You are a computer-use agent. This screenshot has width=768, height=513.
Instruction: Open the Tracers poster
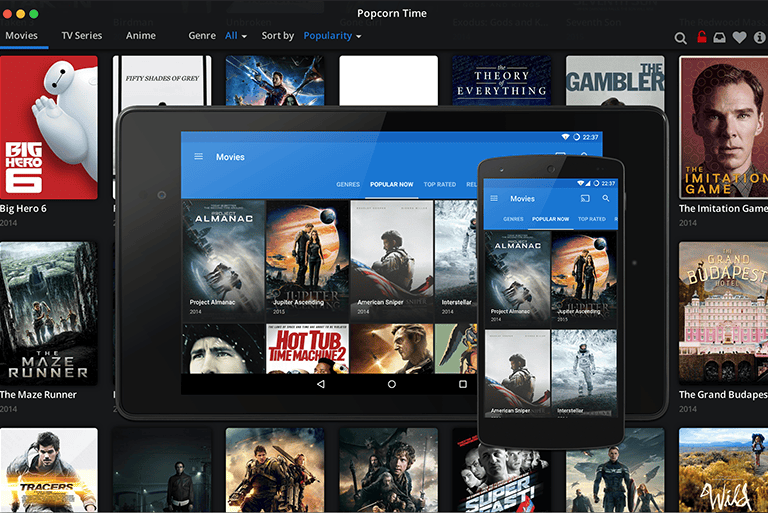click(x=49, y=470)
